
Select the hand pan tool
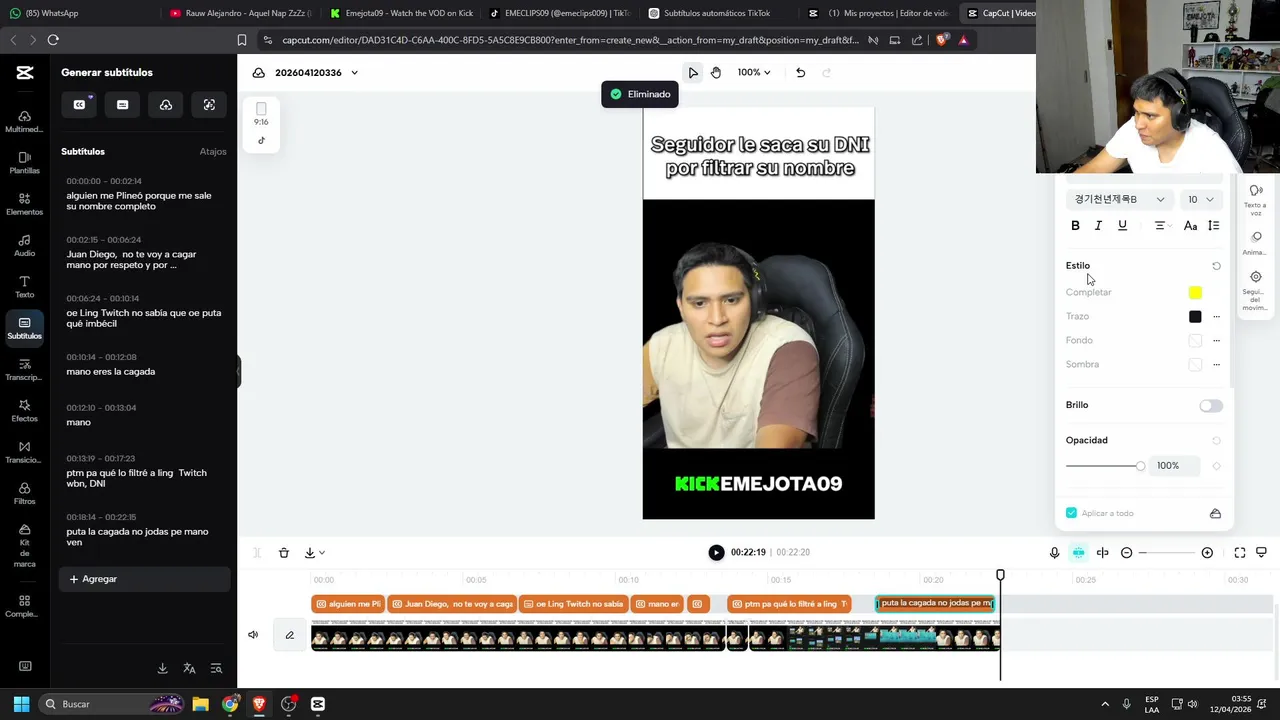click(x=716, y=72)
